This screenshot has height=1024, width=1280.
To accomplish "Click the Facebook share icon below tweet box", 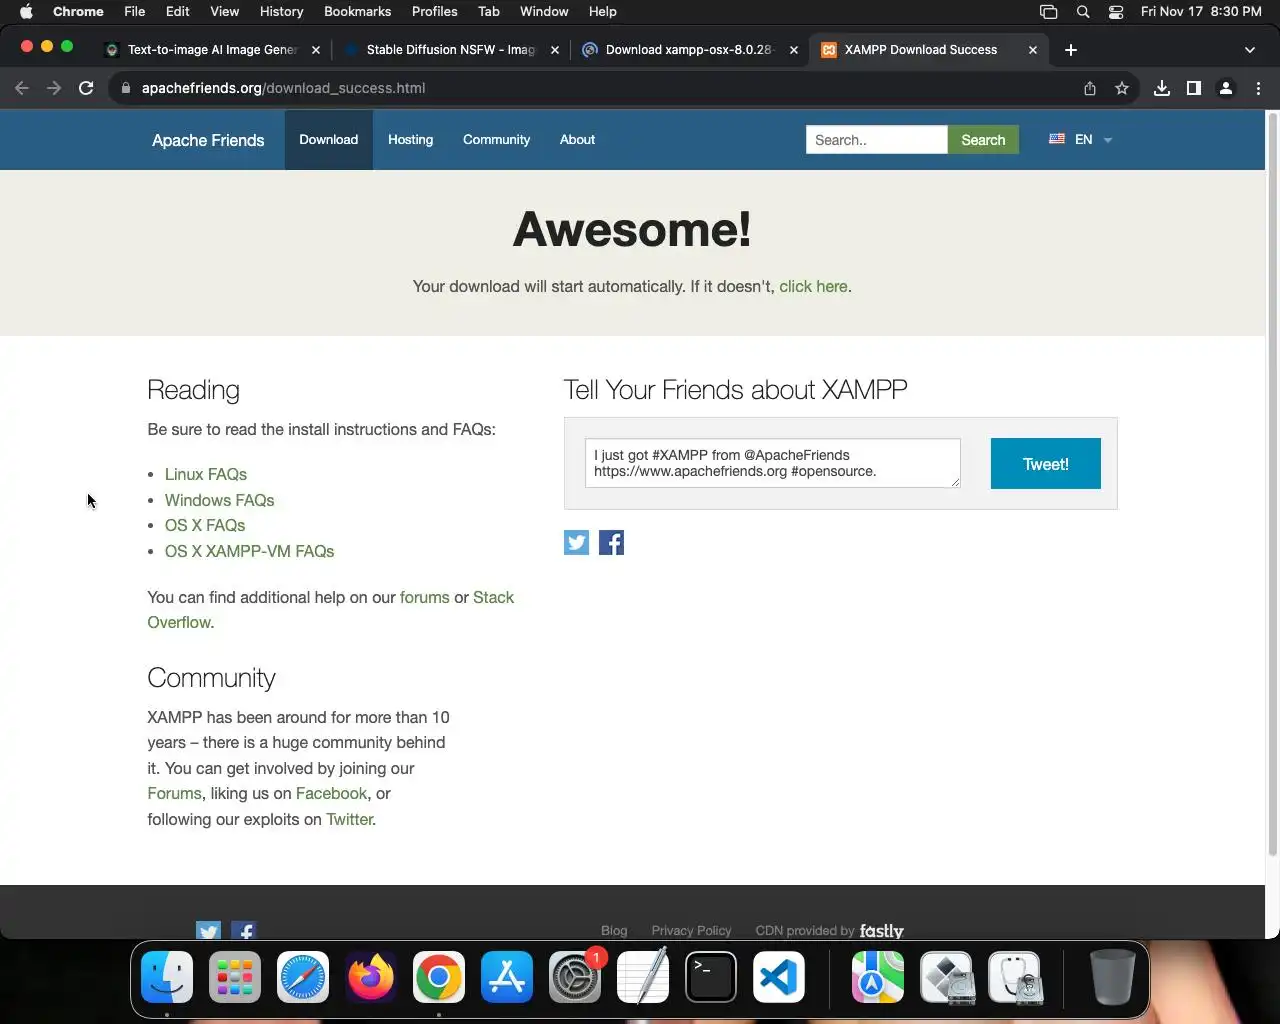I will [x=611, y=542].
